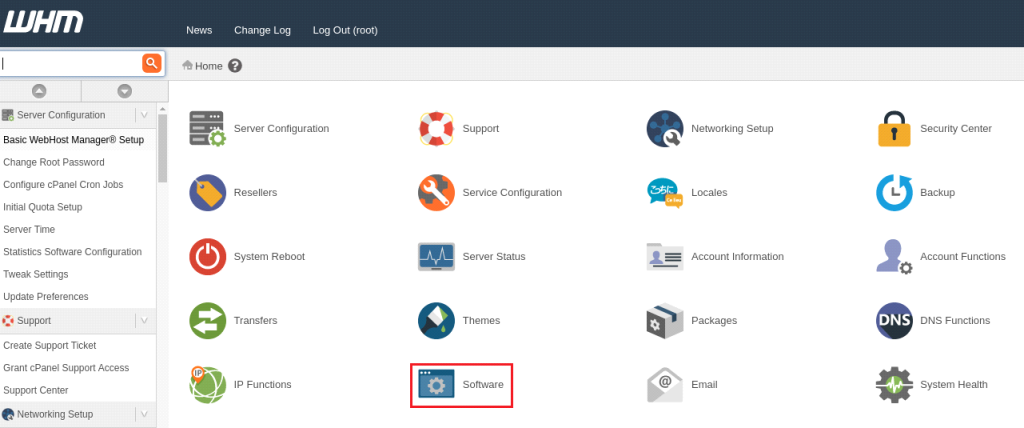Click the System Reboot label text

(x=269, y=257)
